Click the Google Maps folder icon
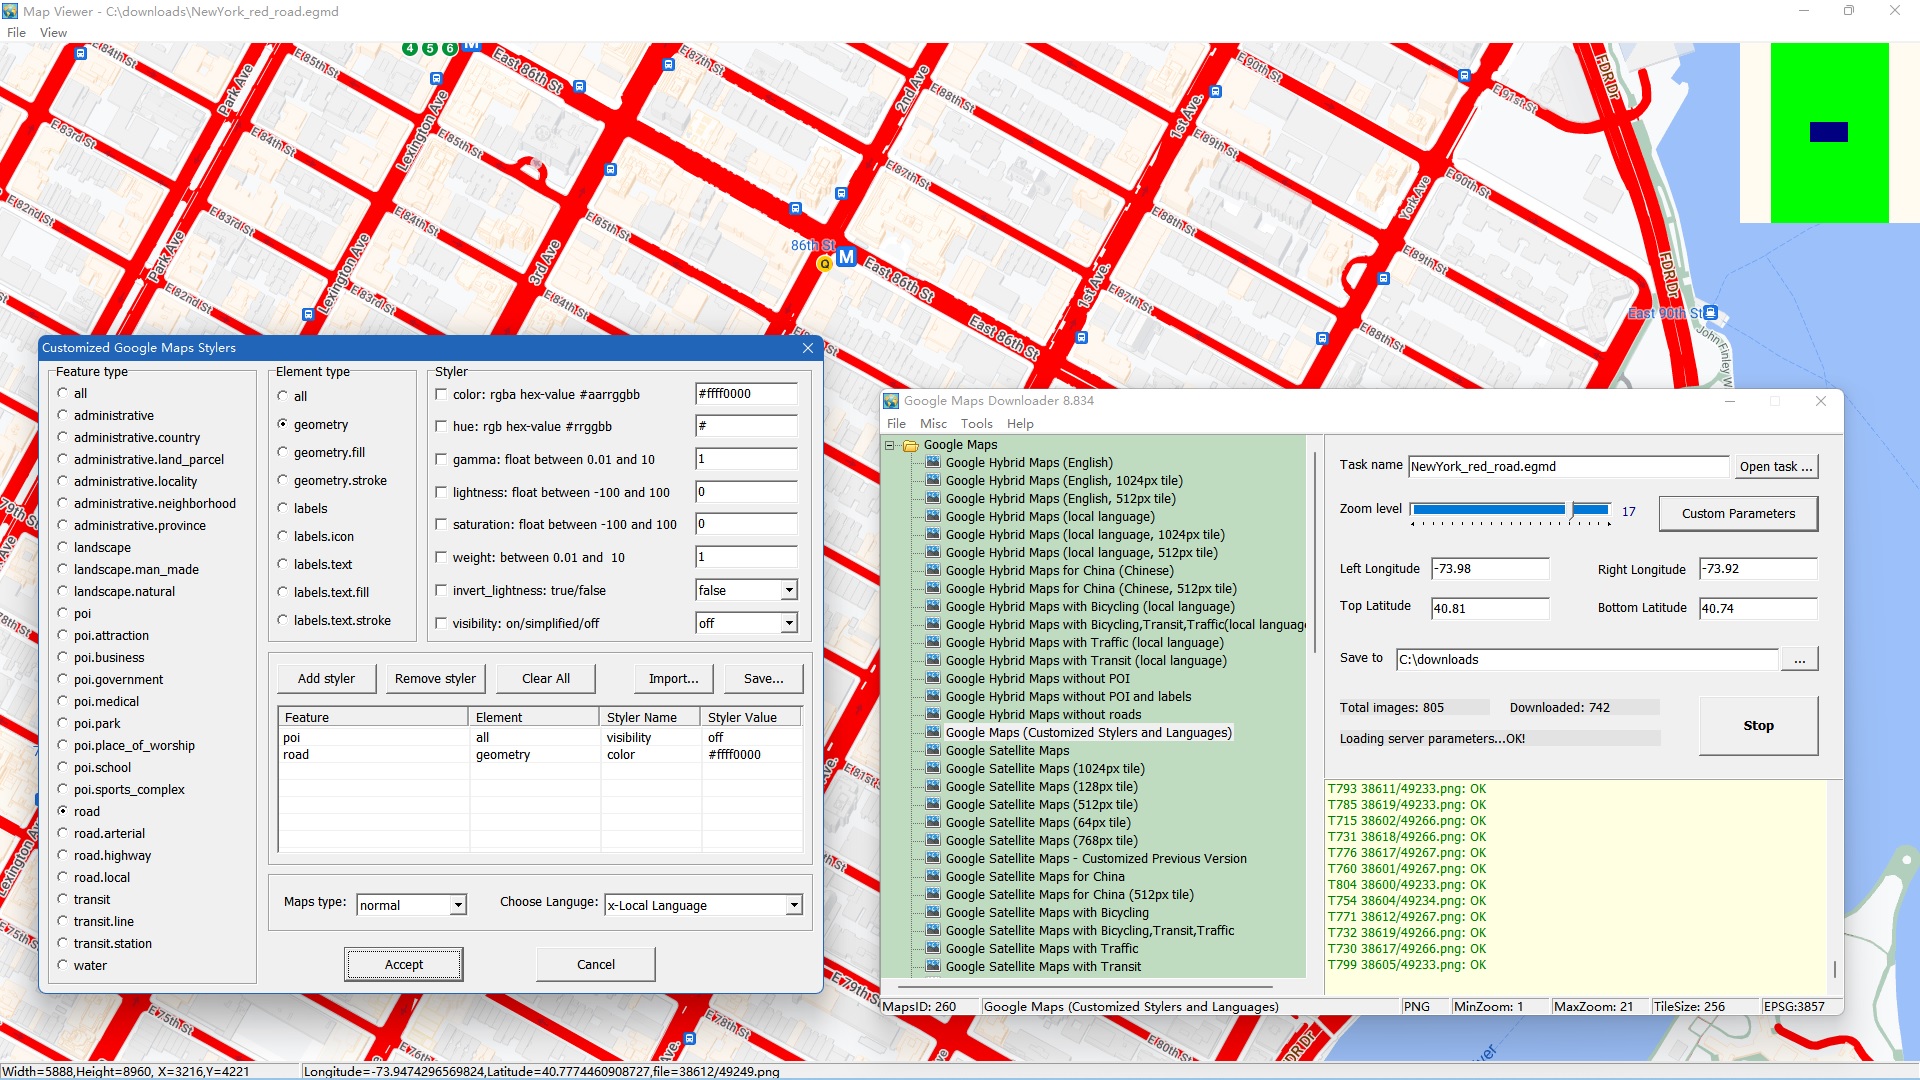The height and width of the screenshot is (1080, 1920). tap(910, 445)
